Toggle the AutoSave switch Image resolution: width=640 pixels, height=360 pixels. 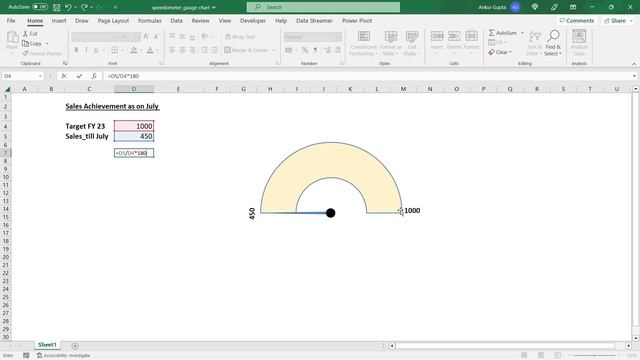[40, 7]
